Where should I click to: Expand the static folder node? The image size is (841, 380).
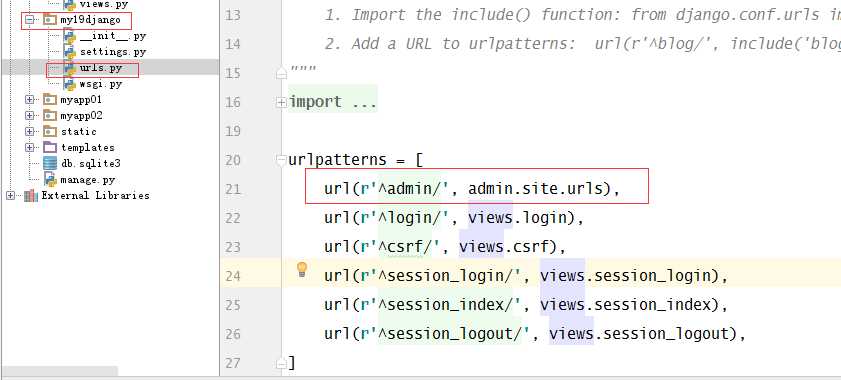pyautogui.click(x=29, y=131)
